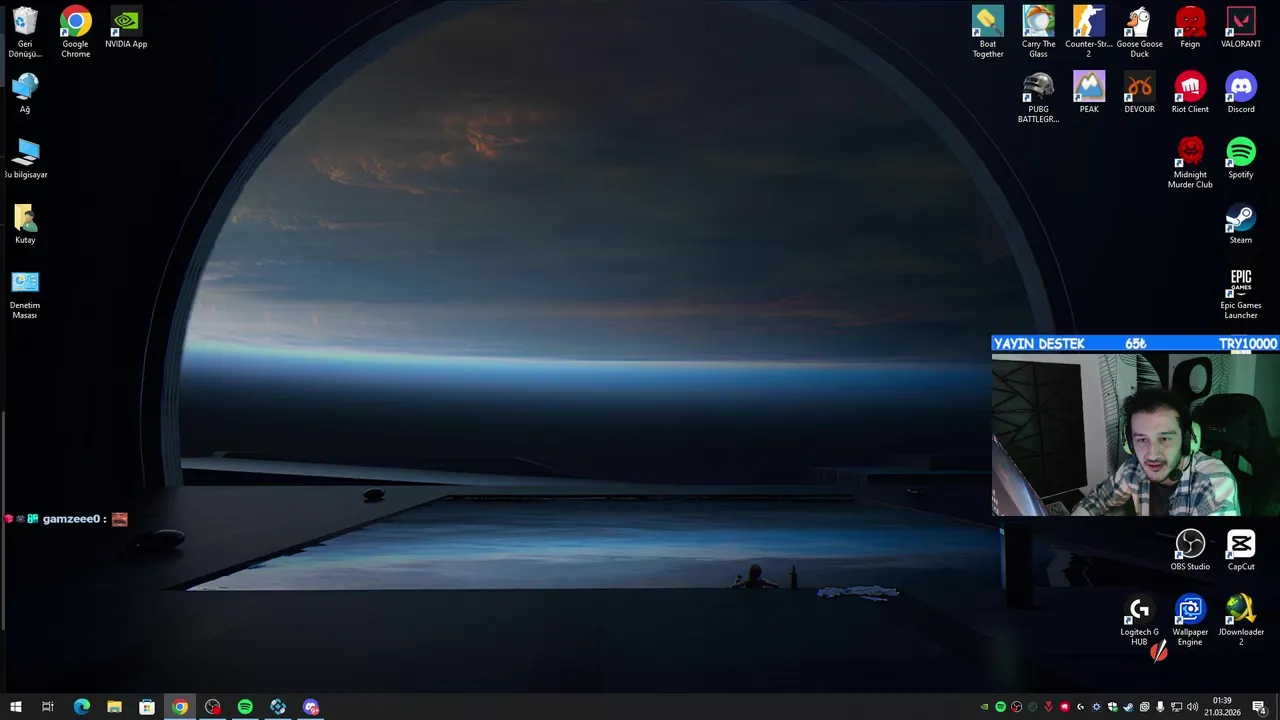Viewport: 1280px width, 720px height.
Task: Open the Riot Vanguard tray icon
Action: tap(1048, 707)
